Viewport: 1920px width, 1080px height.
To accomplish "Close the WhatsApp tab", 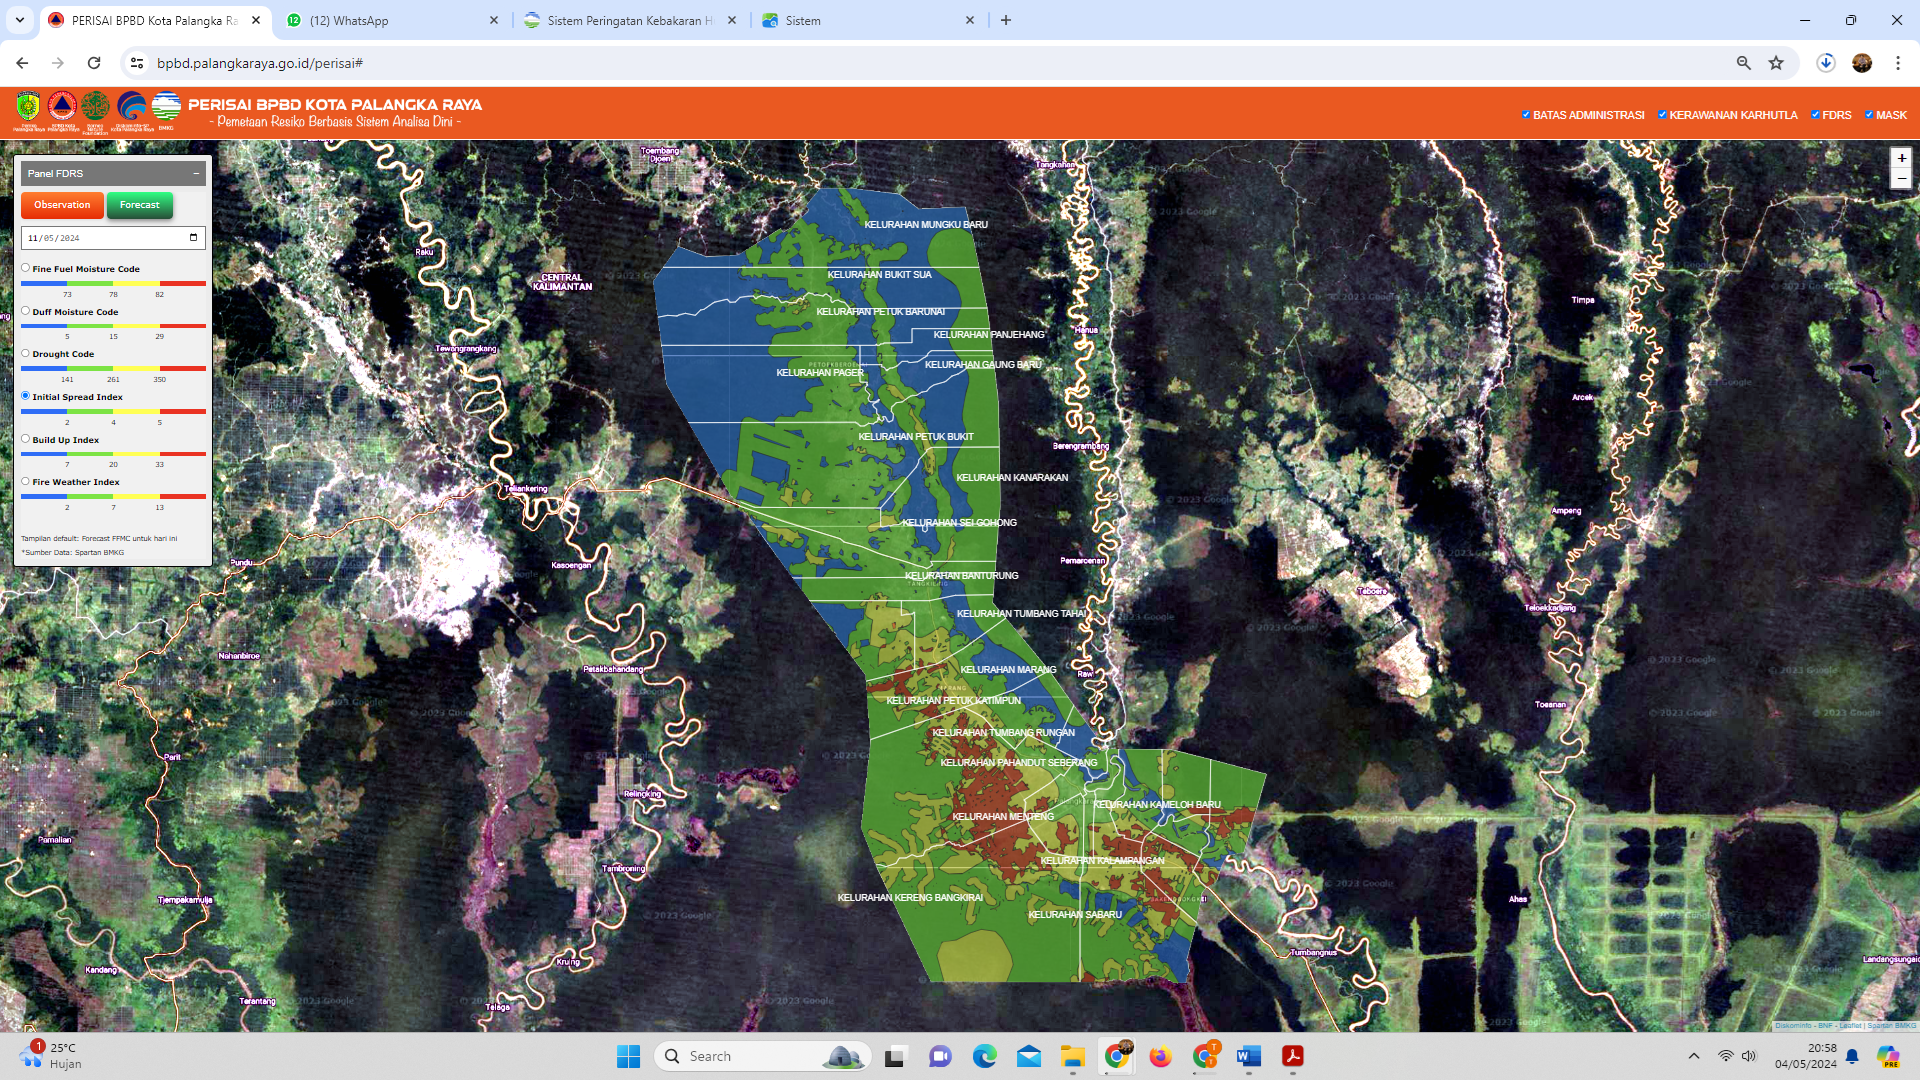I will point(494,20).
